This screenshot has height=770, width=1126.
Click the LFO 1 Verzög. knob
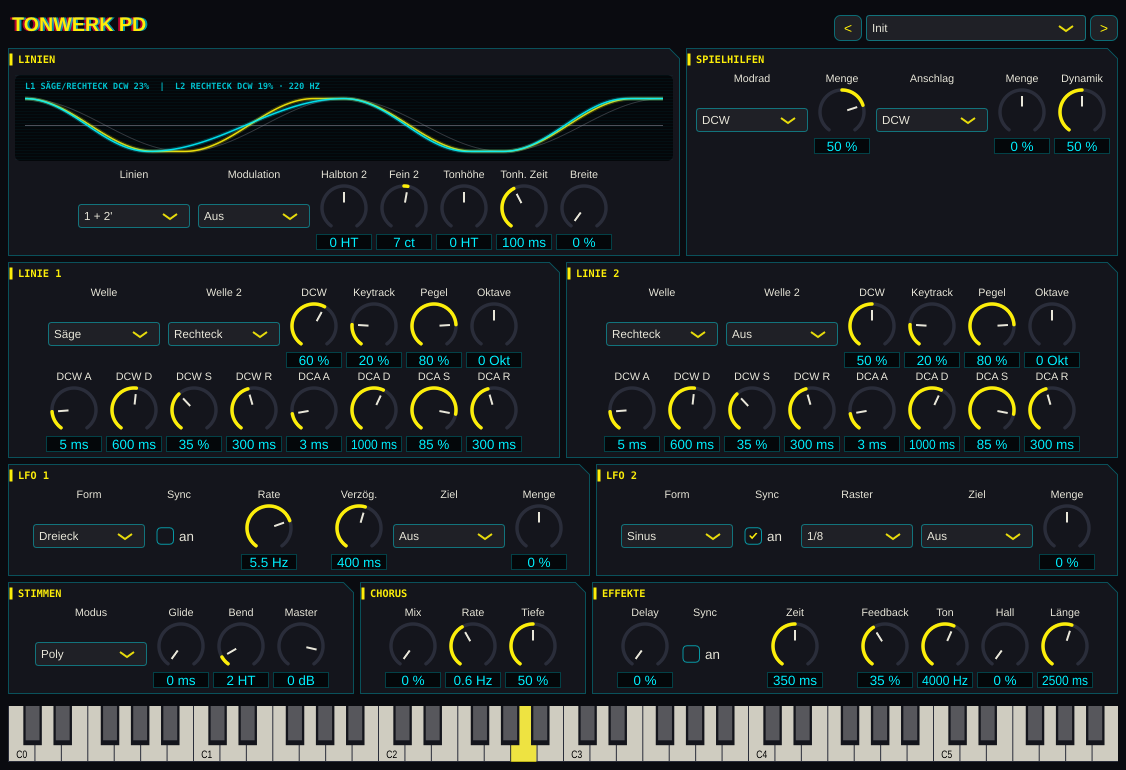[358, 527]
